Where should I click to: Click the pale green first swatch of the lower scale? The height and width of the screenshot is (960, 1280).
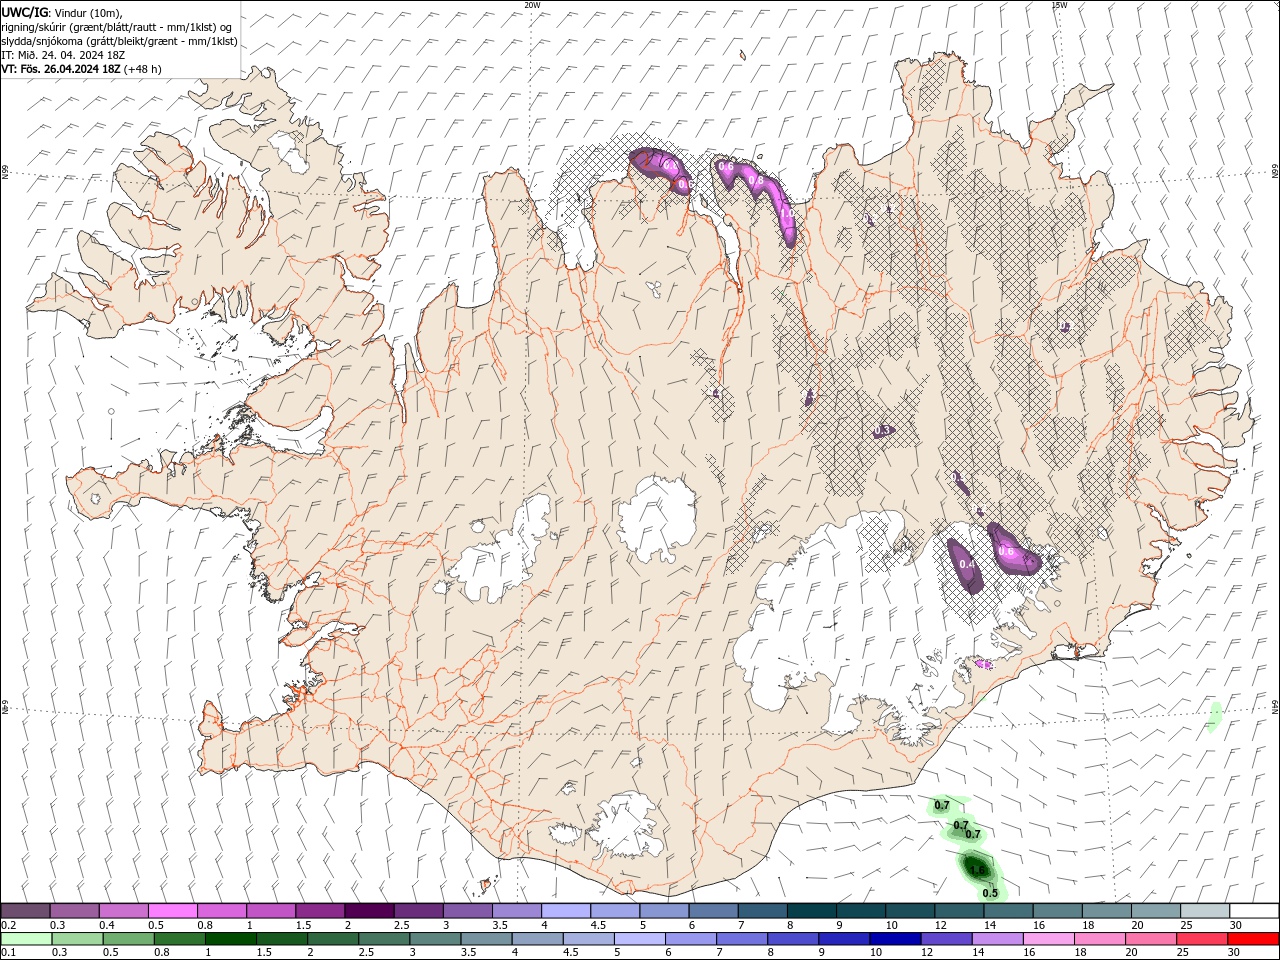click(25, 939)
